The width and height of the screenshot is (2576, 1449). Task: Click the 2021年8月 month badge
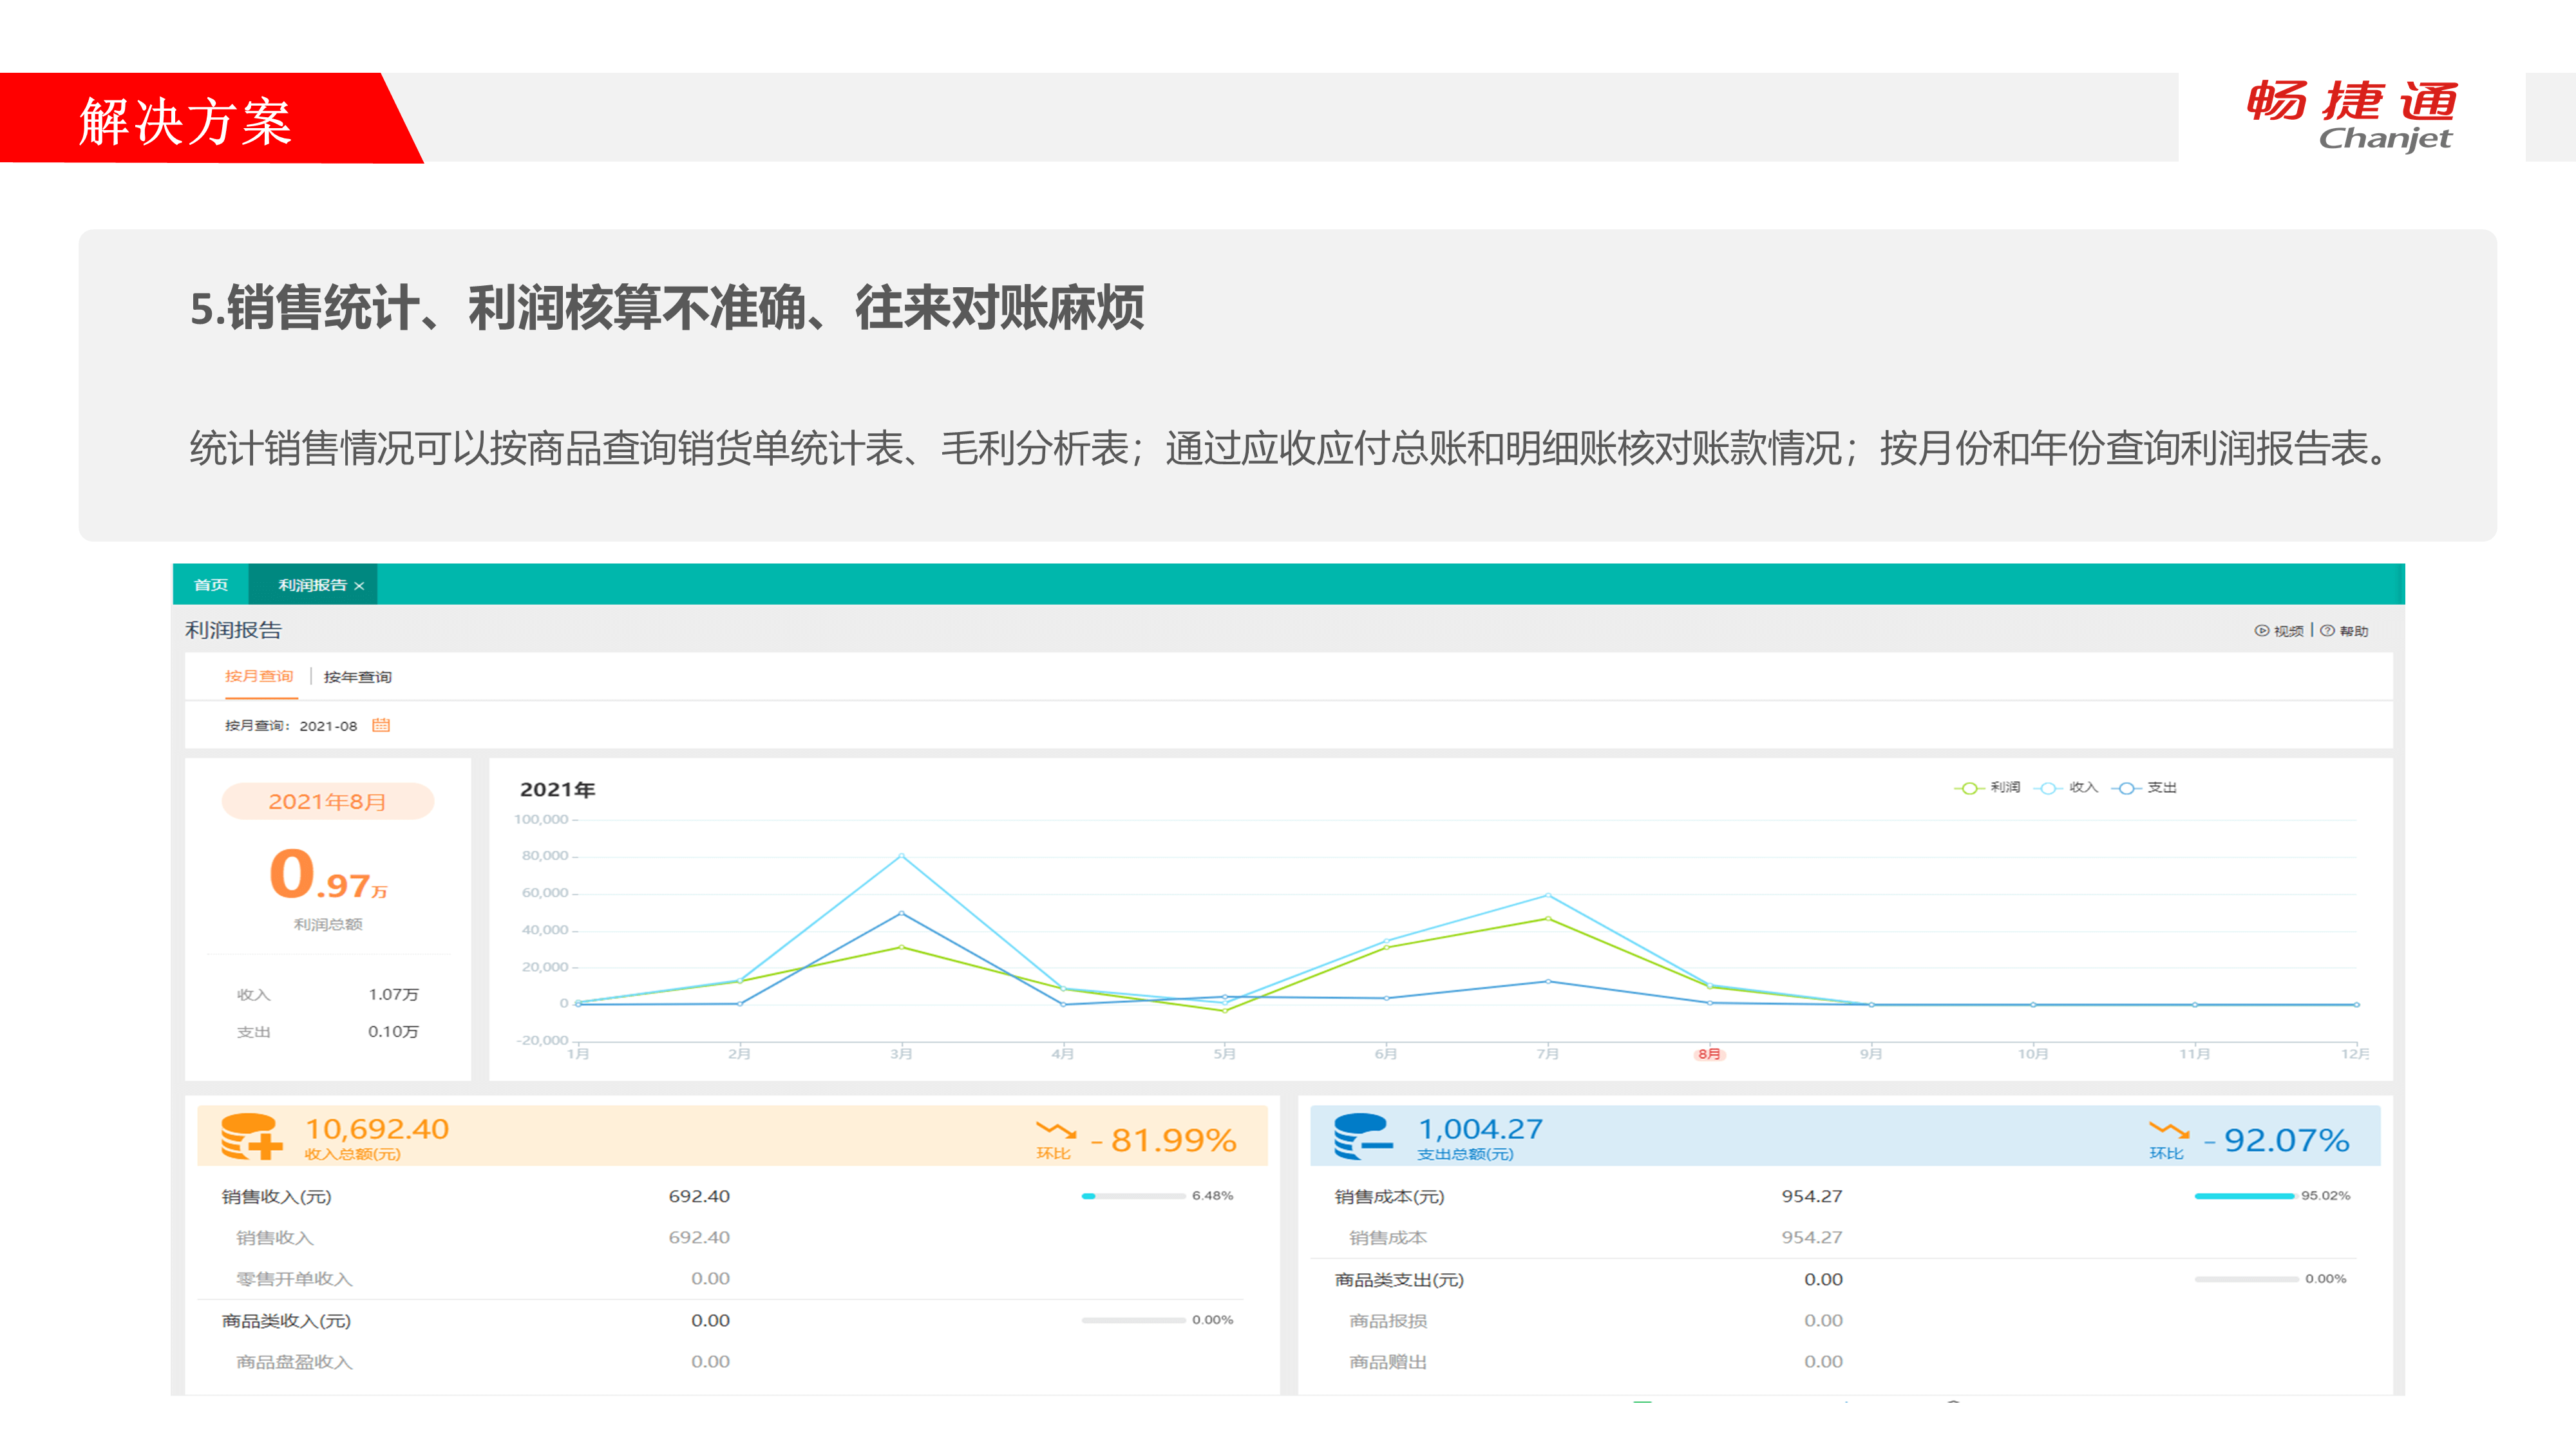(327, 802)
